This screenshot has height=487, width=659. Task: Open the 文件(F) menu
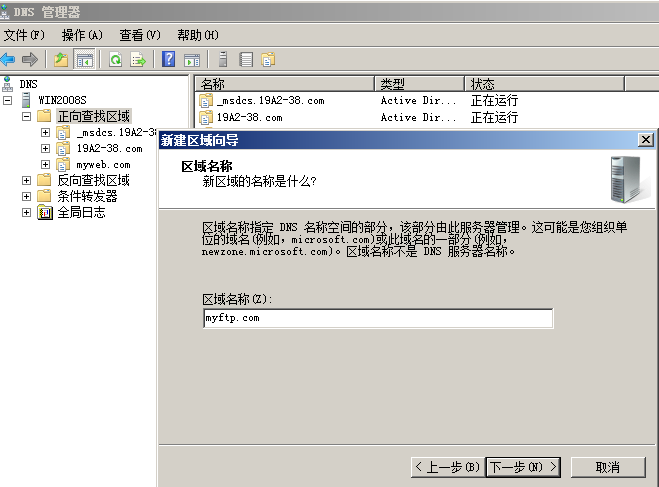point(24,35)
